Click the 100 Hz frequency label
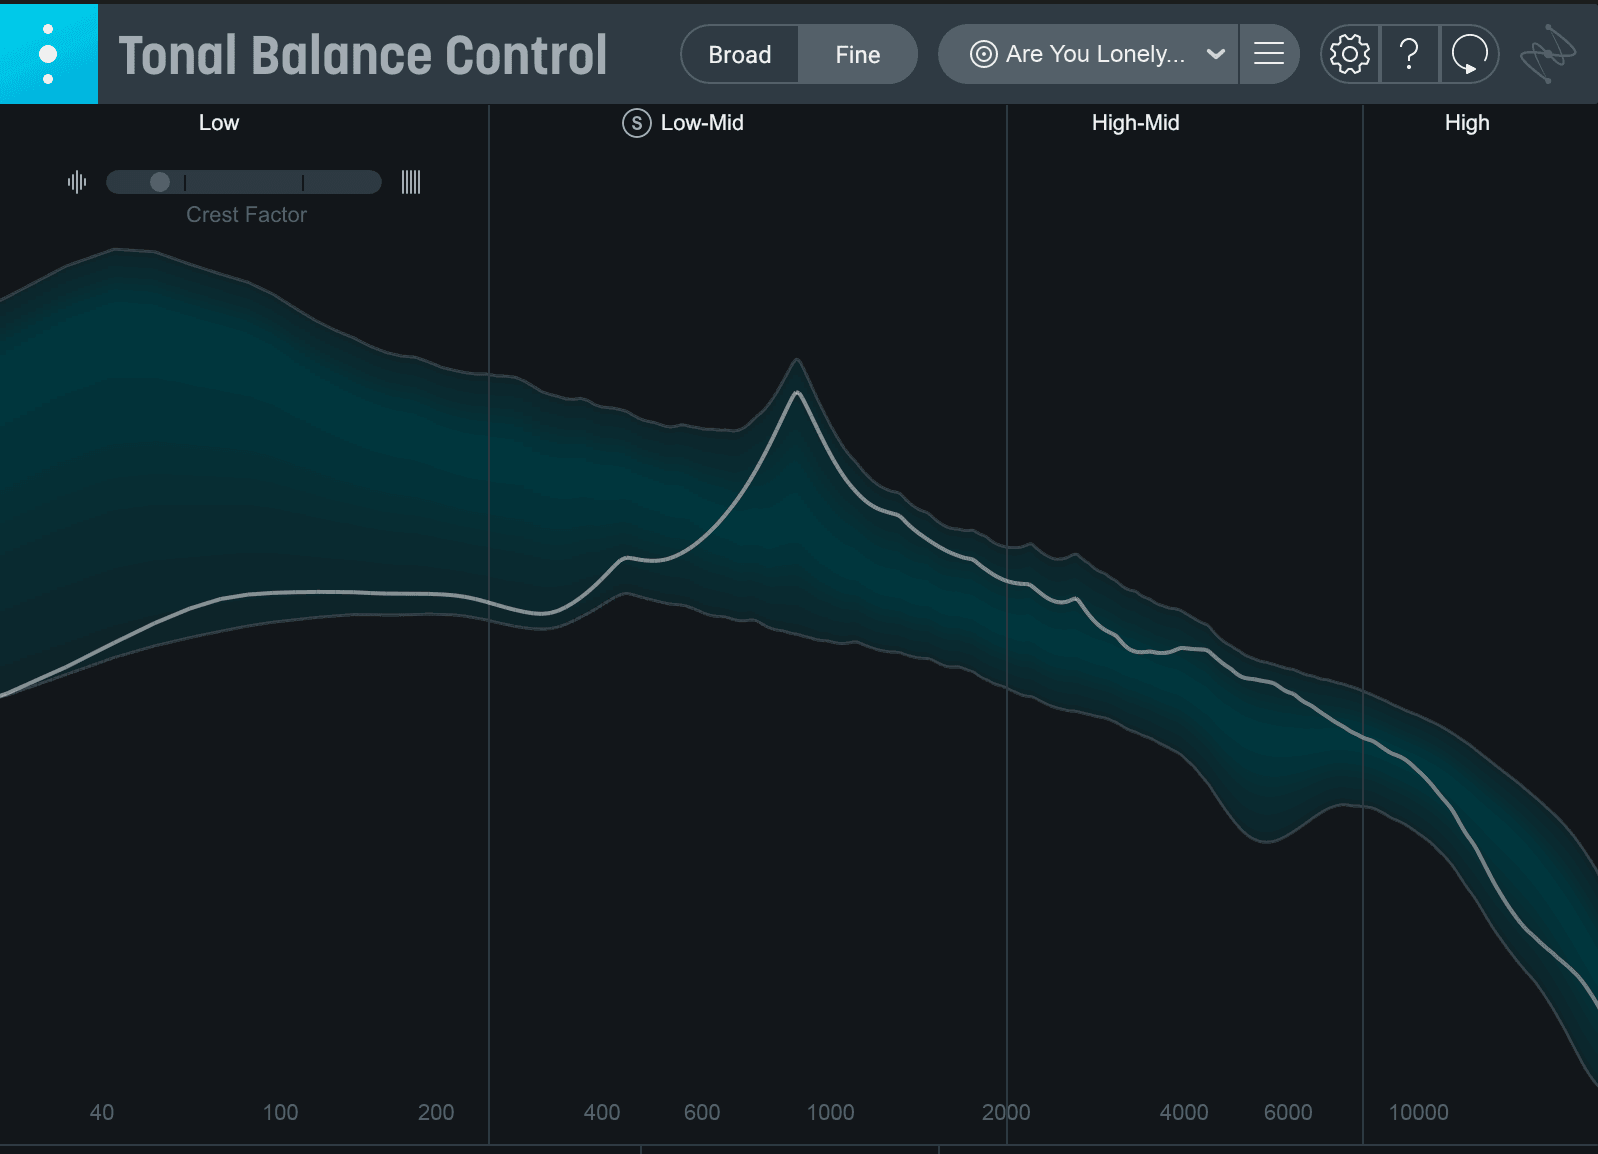 [281, 1112]
